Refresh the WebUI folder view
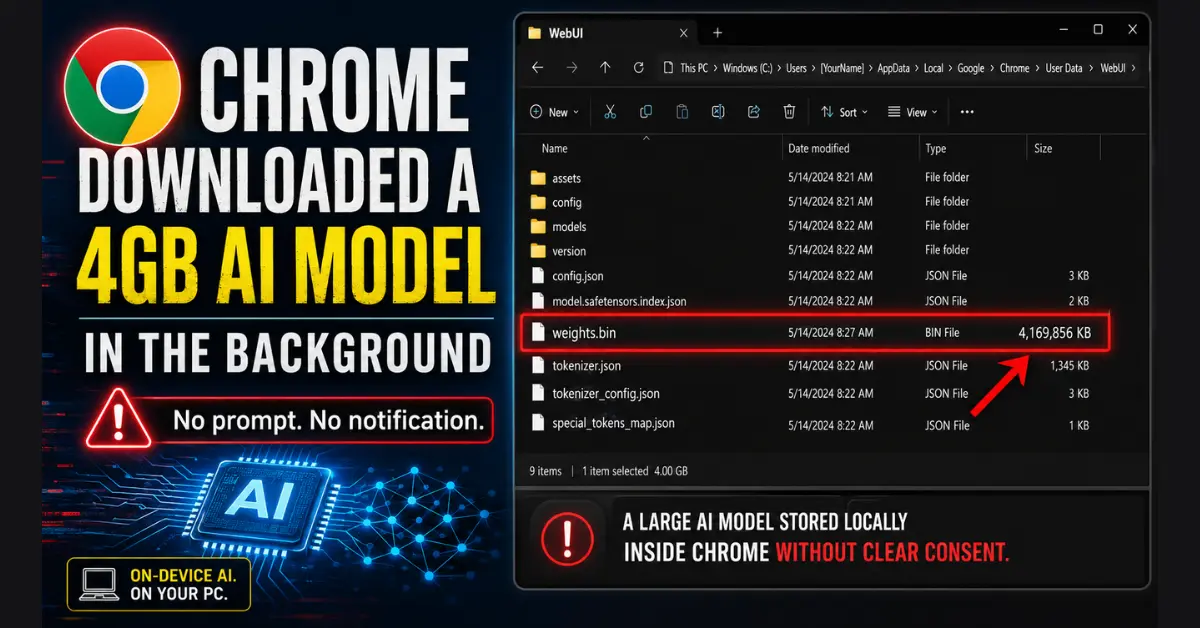The height and width of the screenshot is (628, 1200). coord(638,68)
